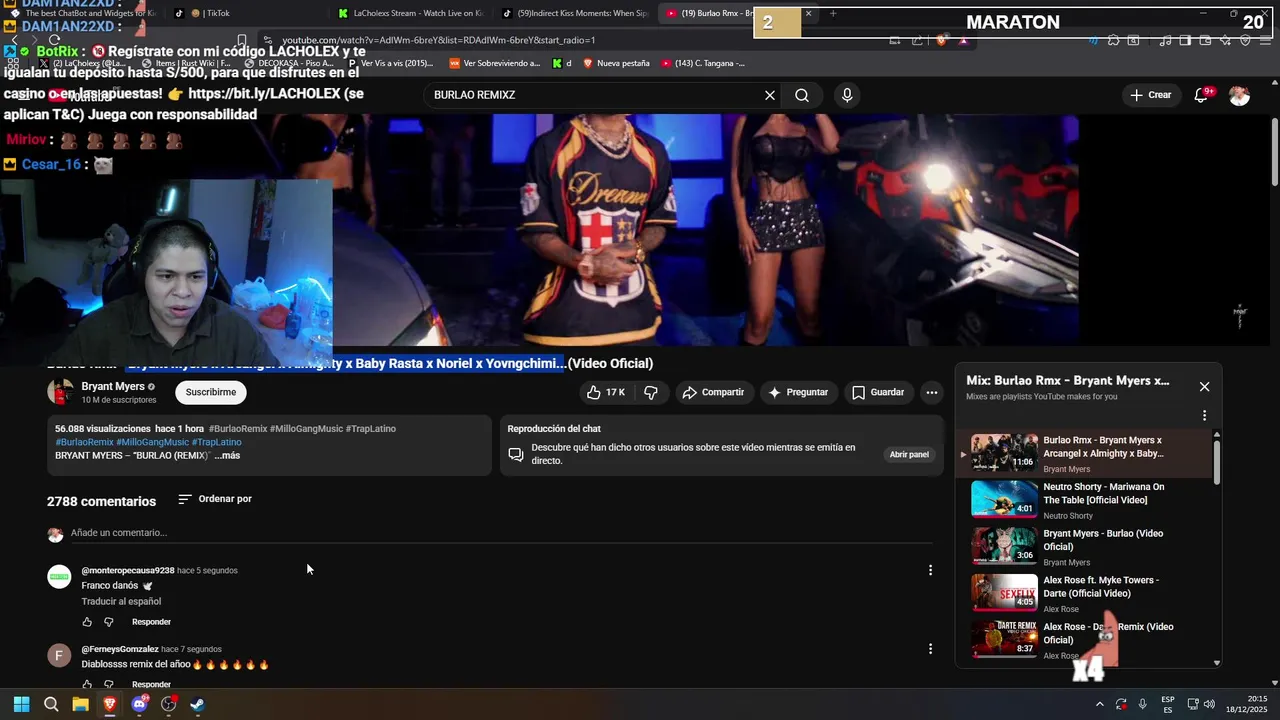This screenshot has height=720, width=1280.
Task: Open the Ordenar por sort dropdown
Action: [215, 499]
